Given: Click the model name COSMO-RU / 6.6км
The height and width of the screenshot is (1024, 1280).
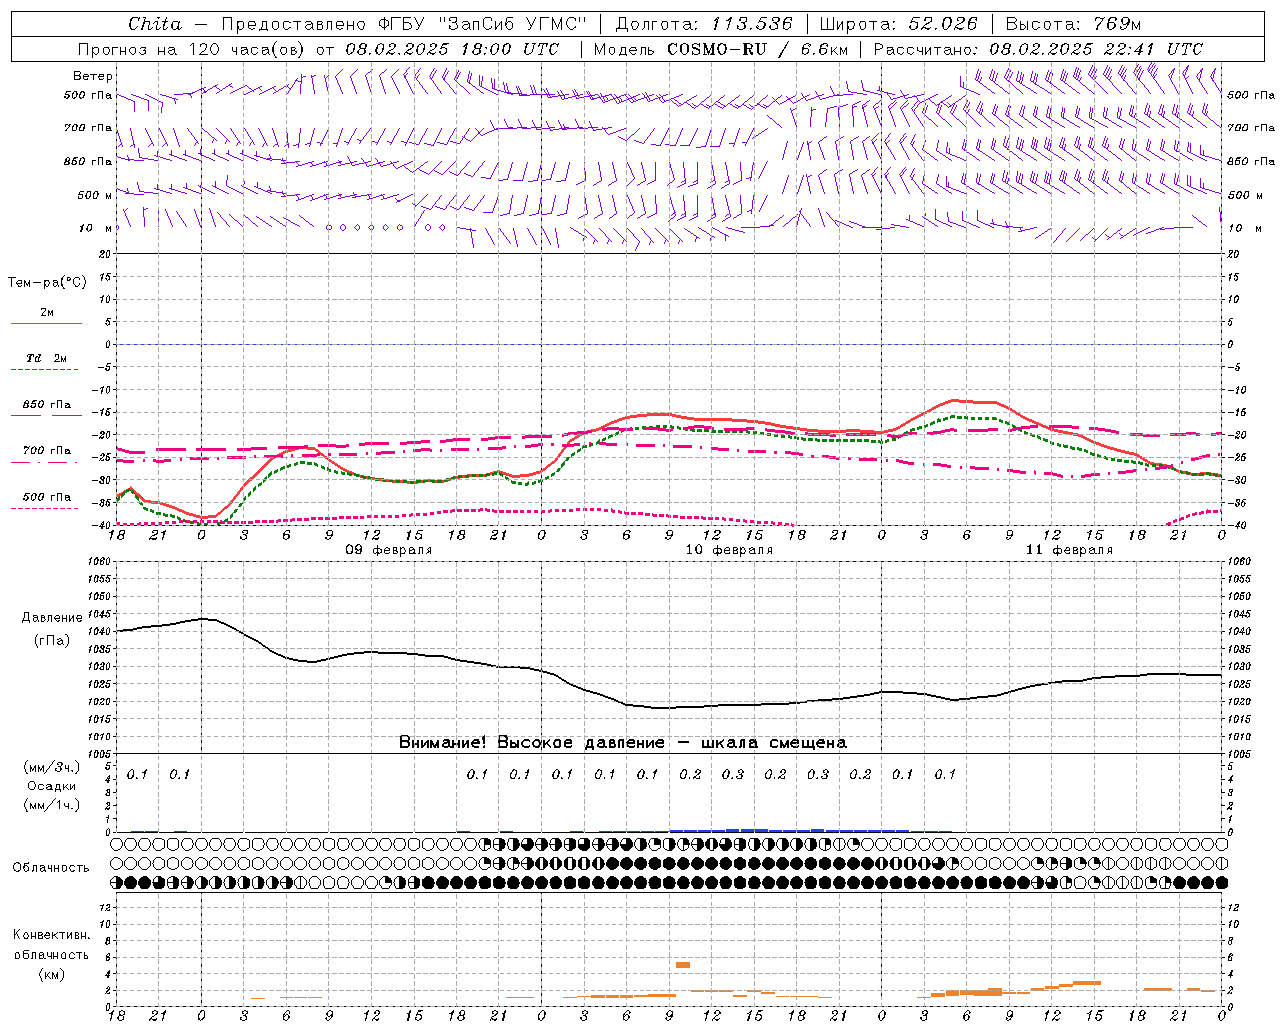Looking at the screenshot, I should point(757,48).
